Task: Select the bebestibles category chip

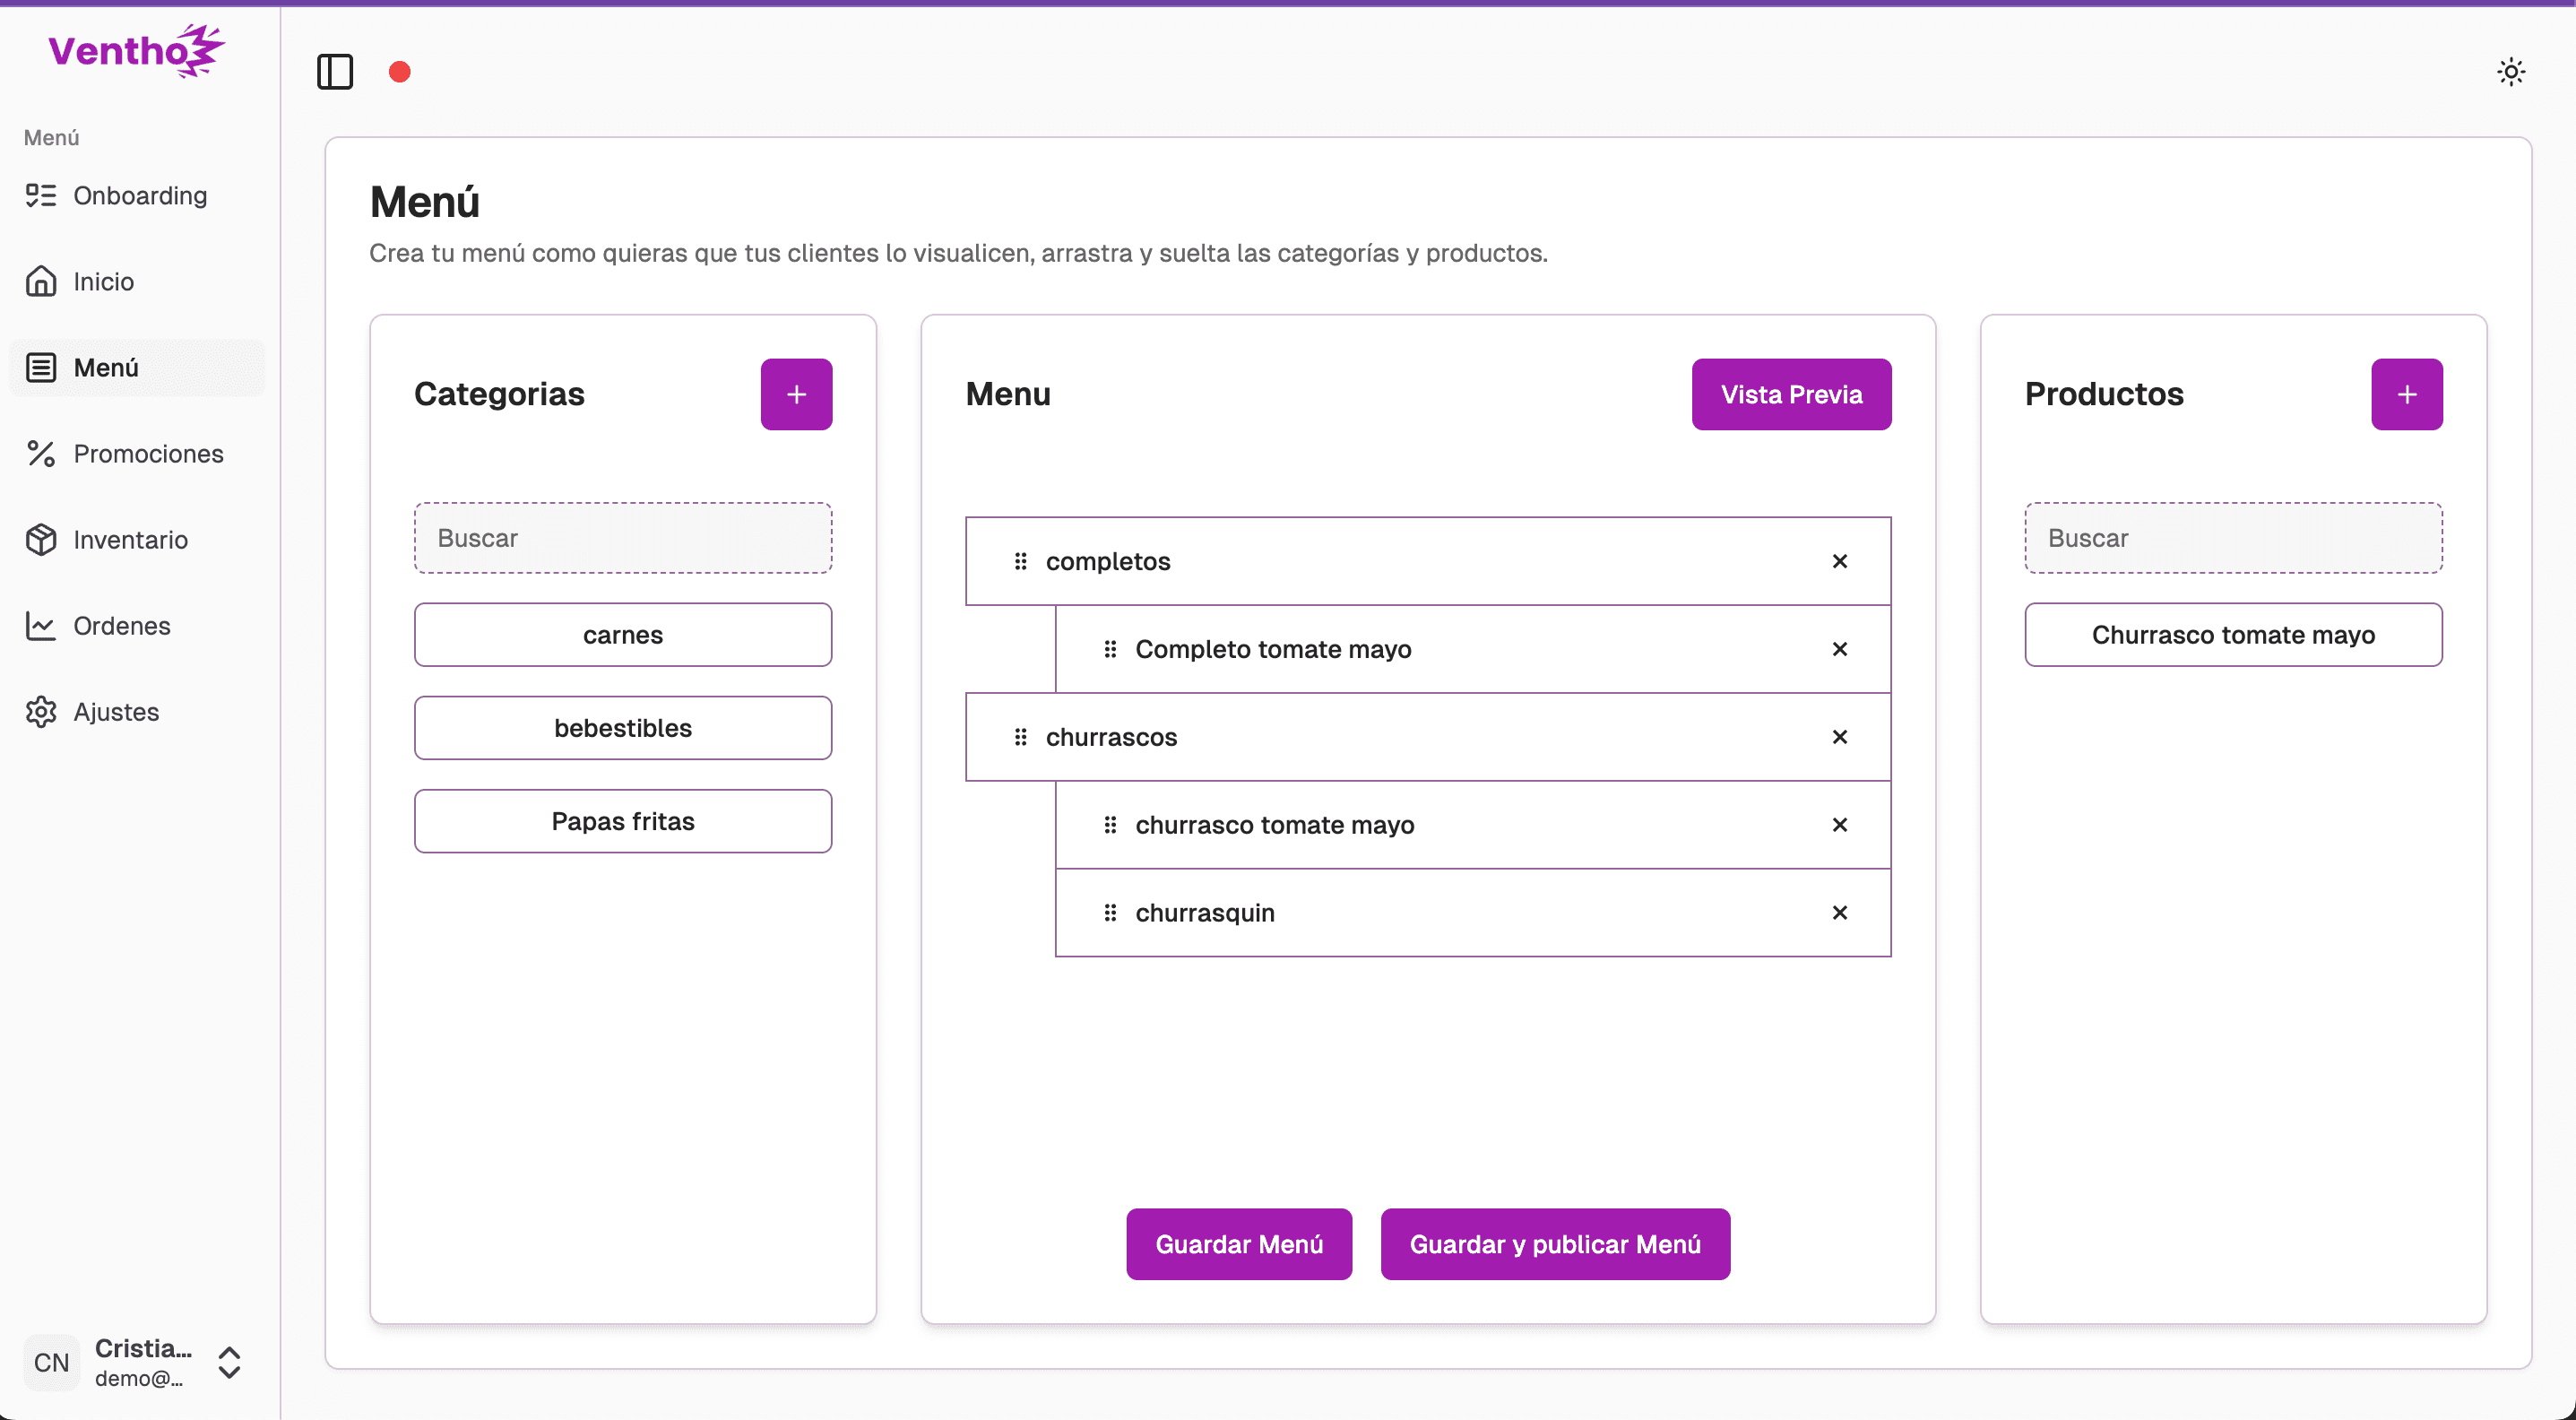Action: 622,728
